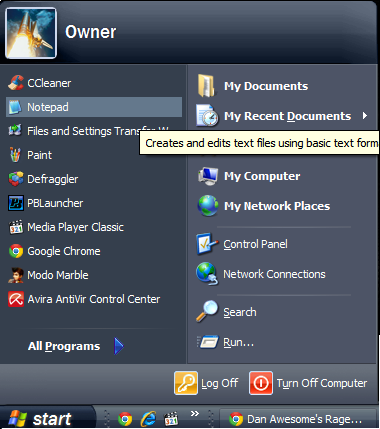Click the Log Off text button
The height and width of the screenshot is (429, 380).
tap(219, 383)
